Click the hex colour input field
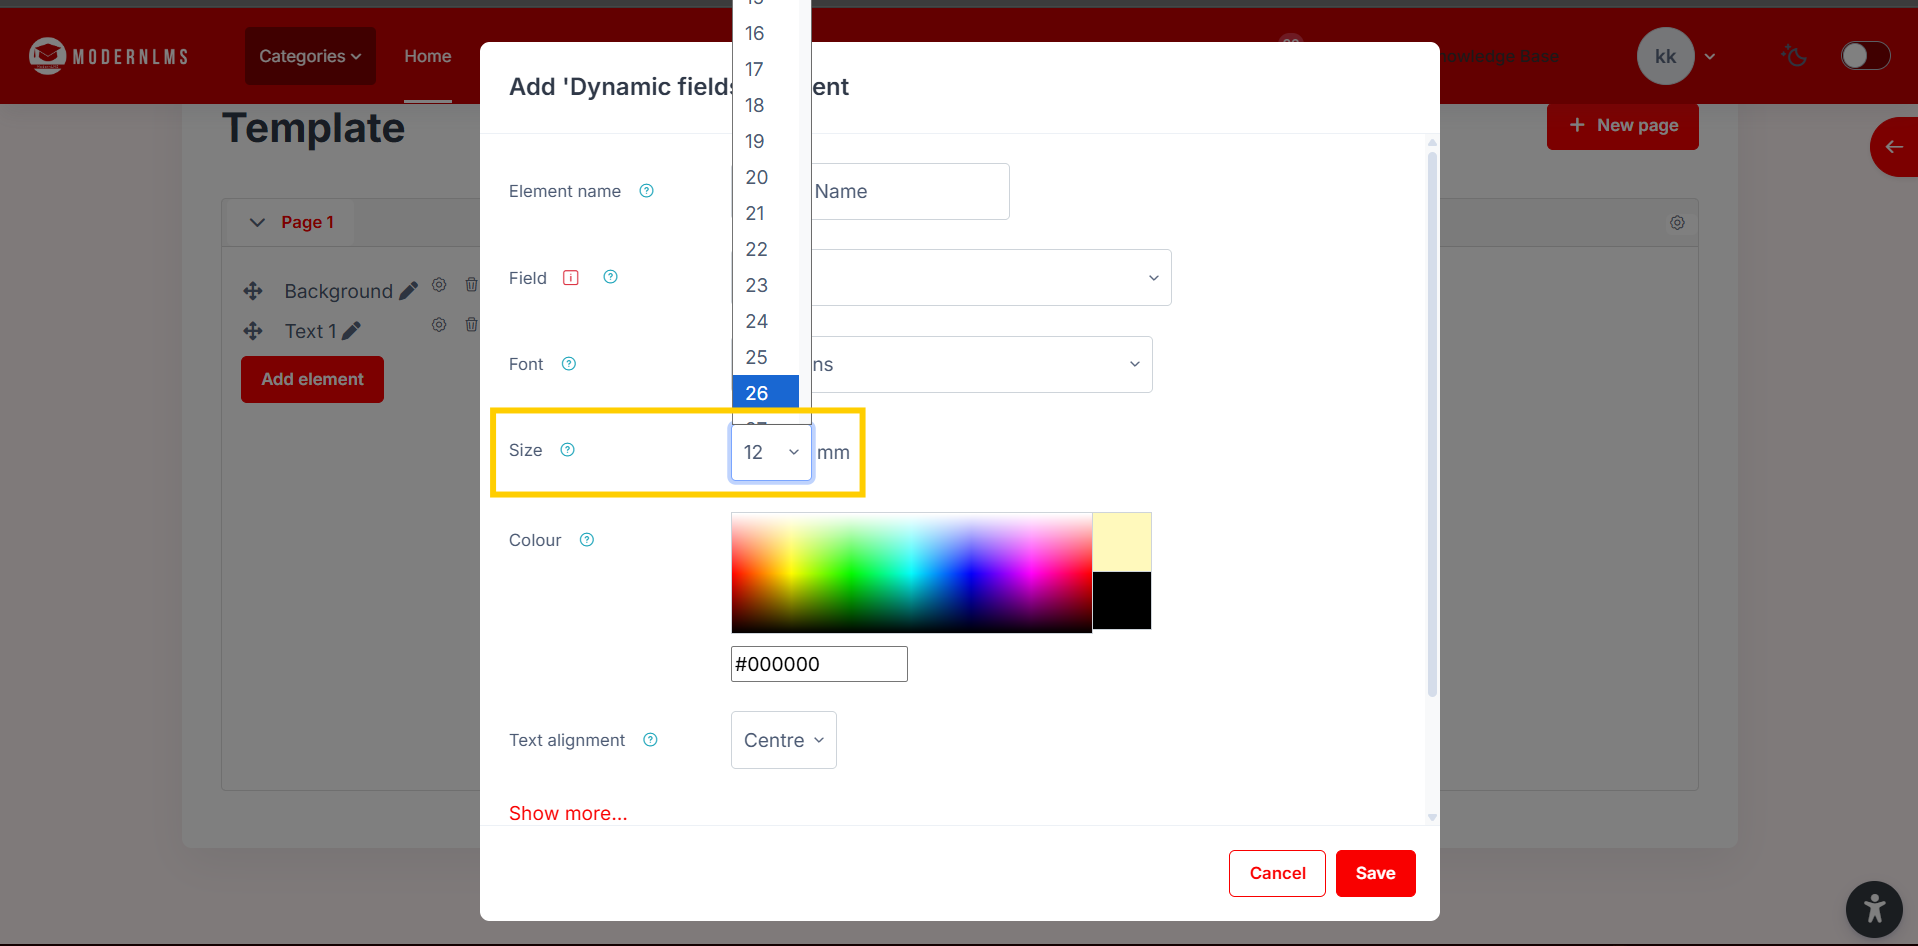The width and height of the screenshot is (1918, 946). click(819, 664)
